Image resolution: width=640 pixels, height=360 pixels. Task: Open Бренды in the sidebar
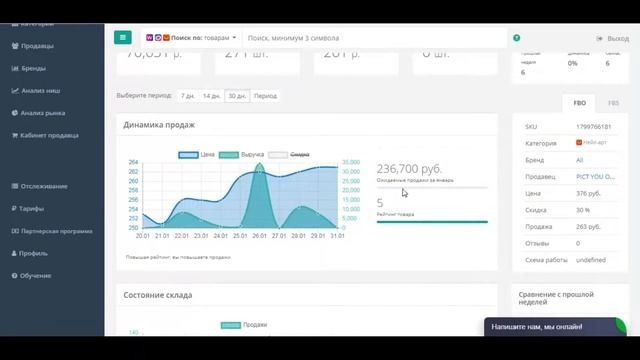[33, 68]
